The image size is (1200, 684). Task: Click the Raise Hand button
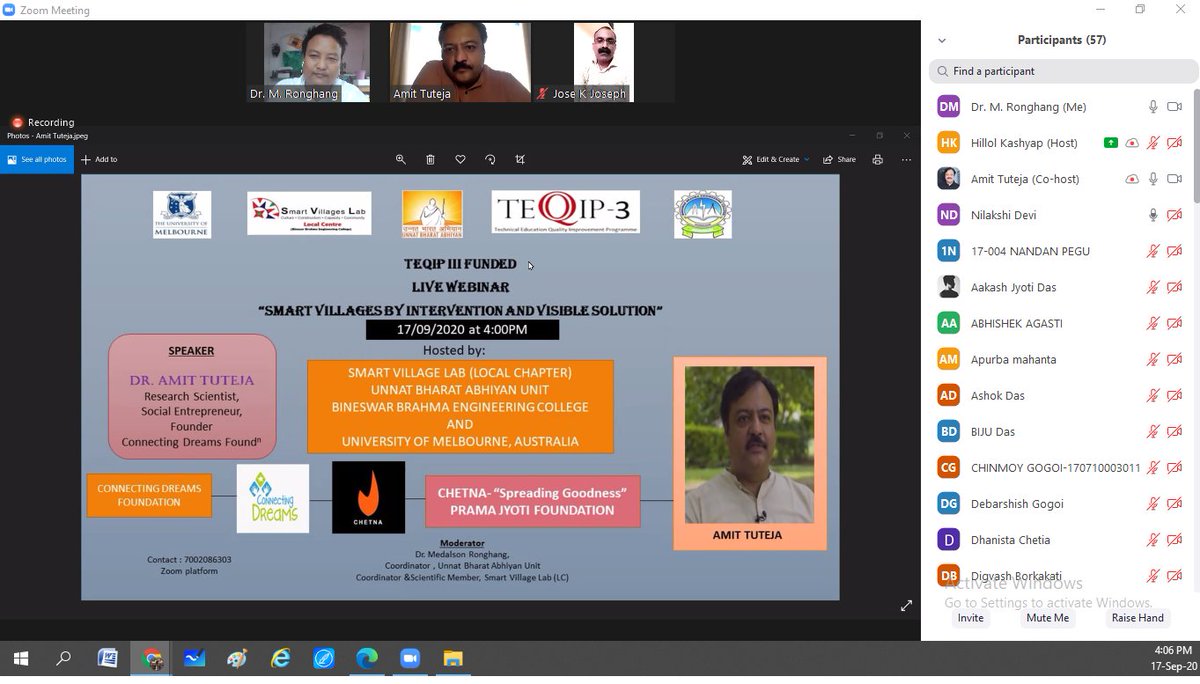1137,618
